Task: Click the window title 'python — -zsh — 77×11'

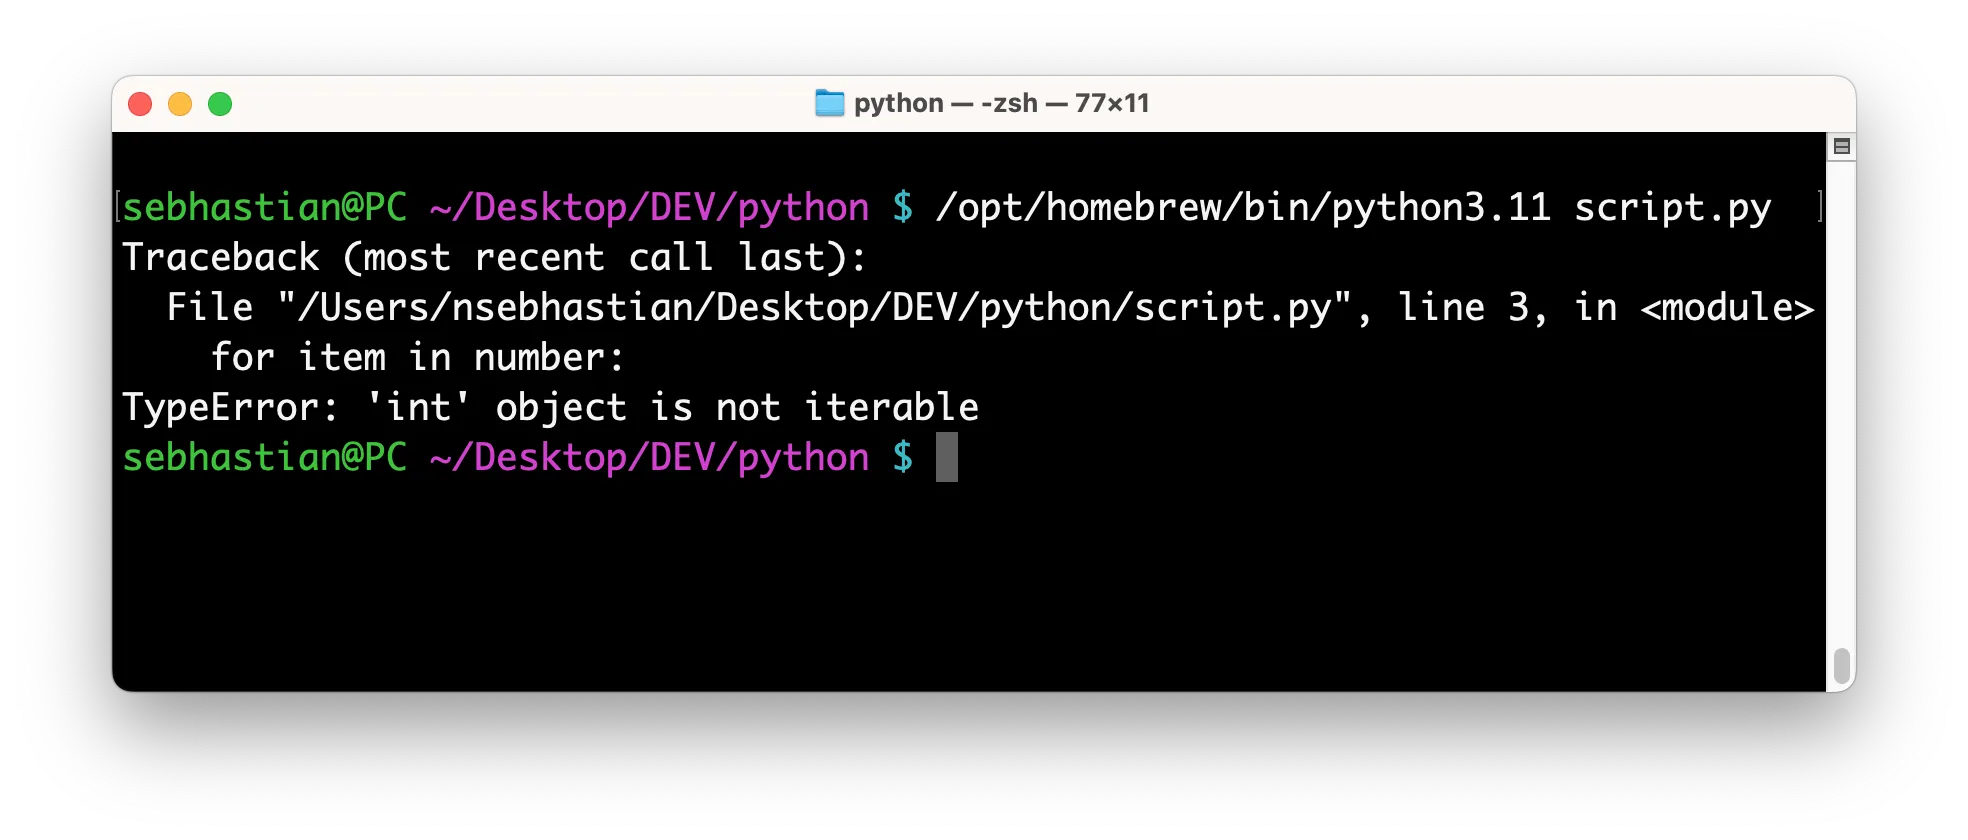Action: 1001,103
